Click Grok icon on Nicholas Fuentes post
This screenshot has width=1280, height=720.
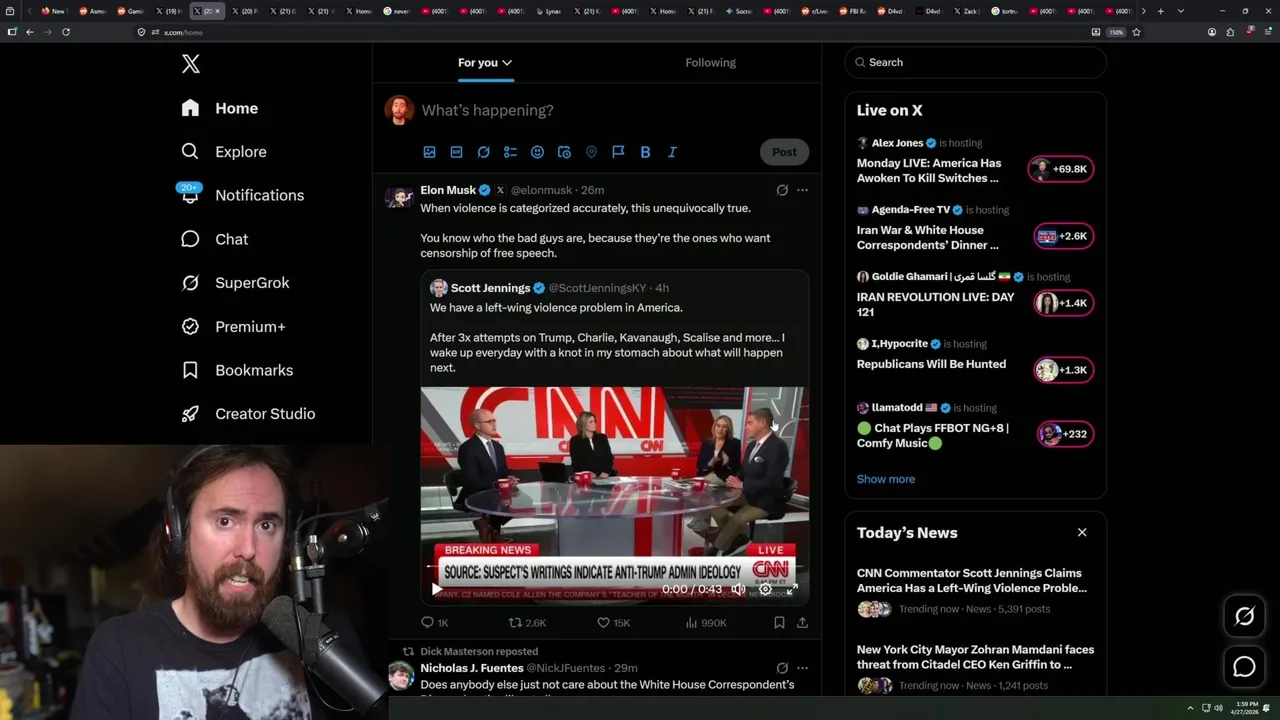pos(782,668)
